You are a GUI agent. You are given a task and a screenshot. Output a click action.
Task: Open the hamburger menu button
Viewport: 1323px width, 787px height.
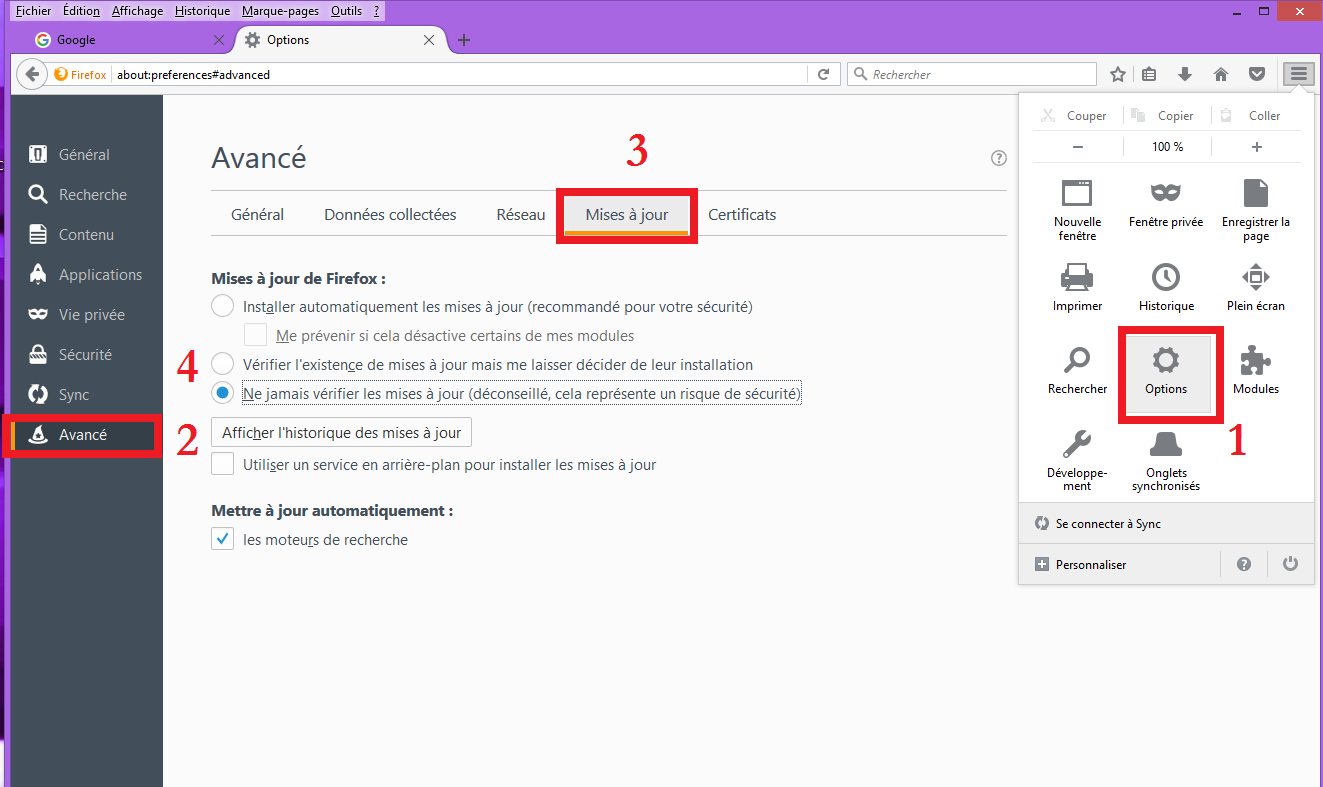click(1298, 73)
